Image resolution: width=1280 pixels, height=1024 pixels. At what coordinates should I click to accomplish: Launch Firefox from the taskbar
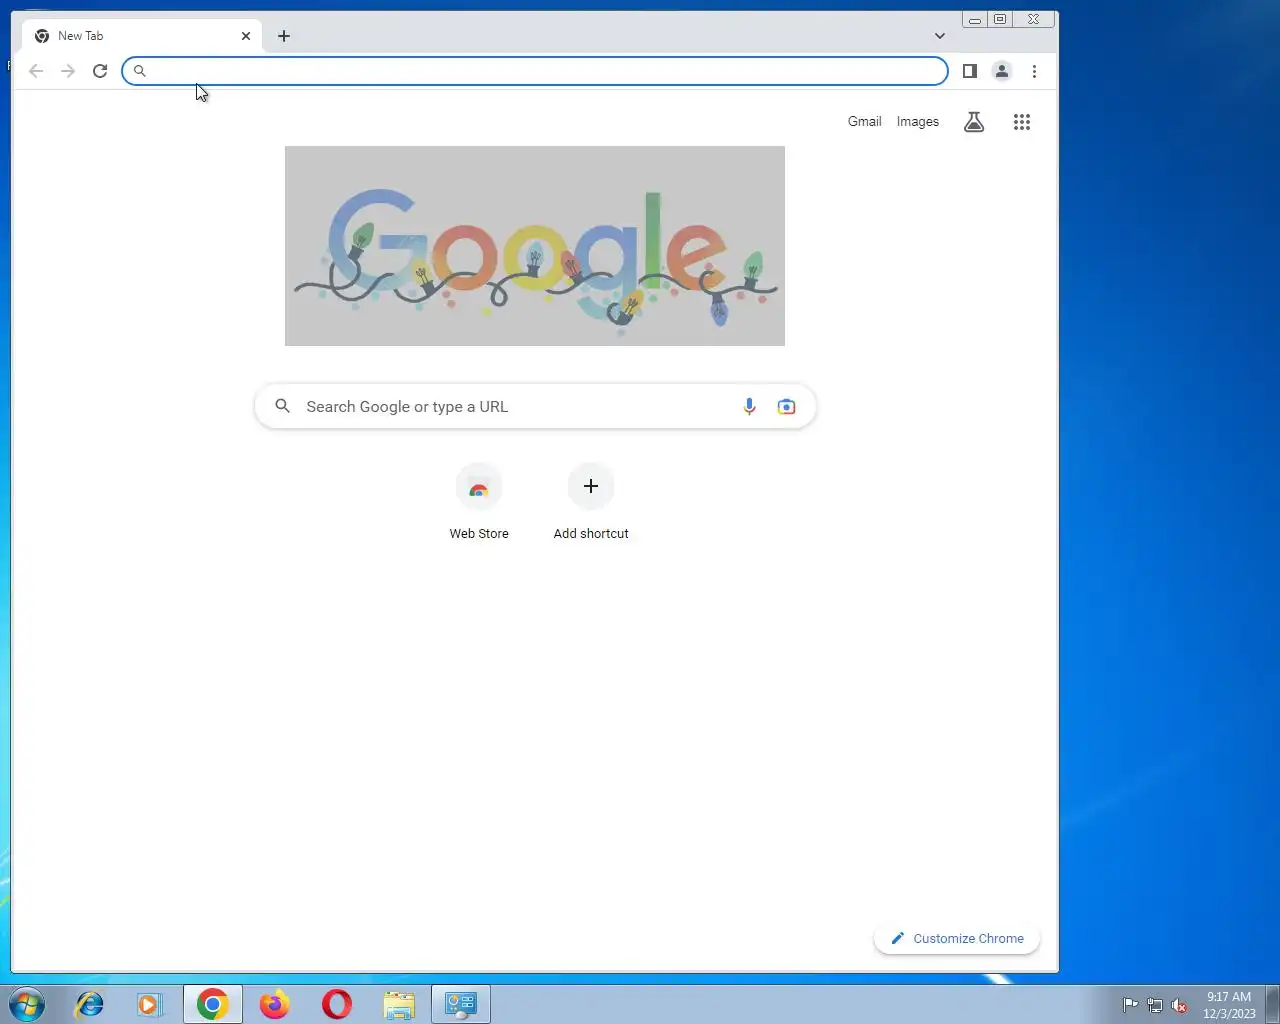pos(274,1004)
